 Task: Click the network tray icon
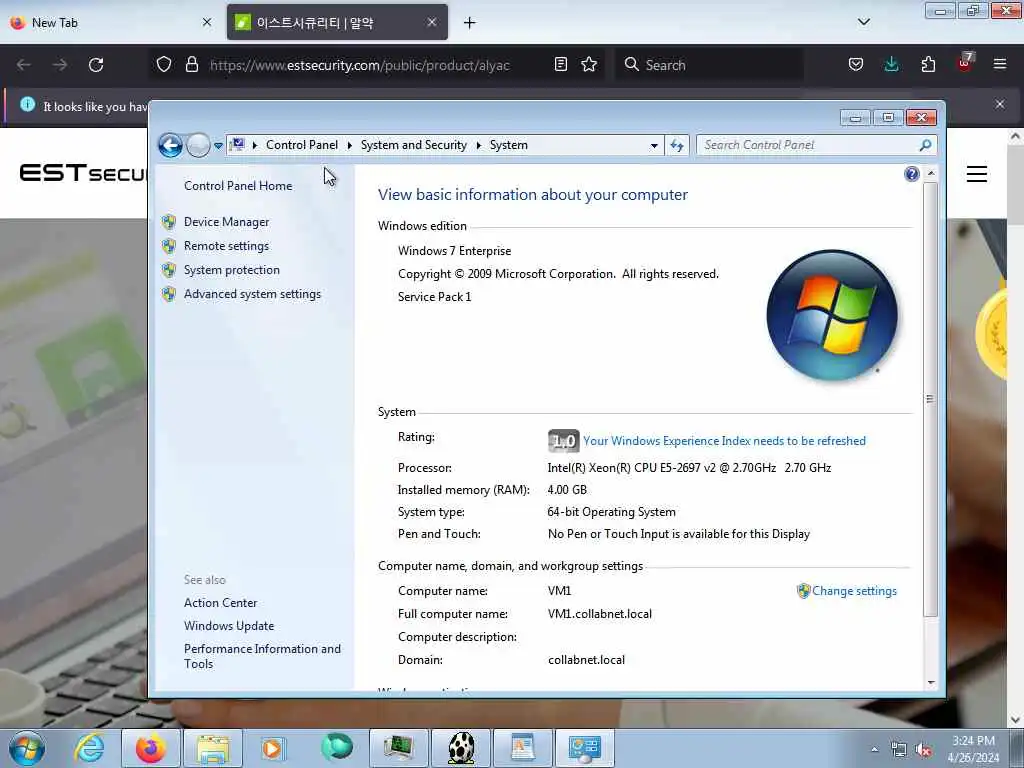(x=899, y=750)
